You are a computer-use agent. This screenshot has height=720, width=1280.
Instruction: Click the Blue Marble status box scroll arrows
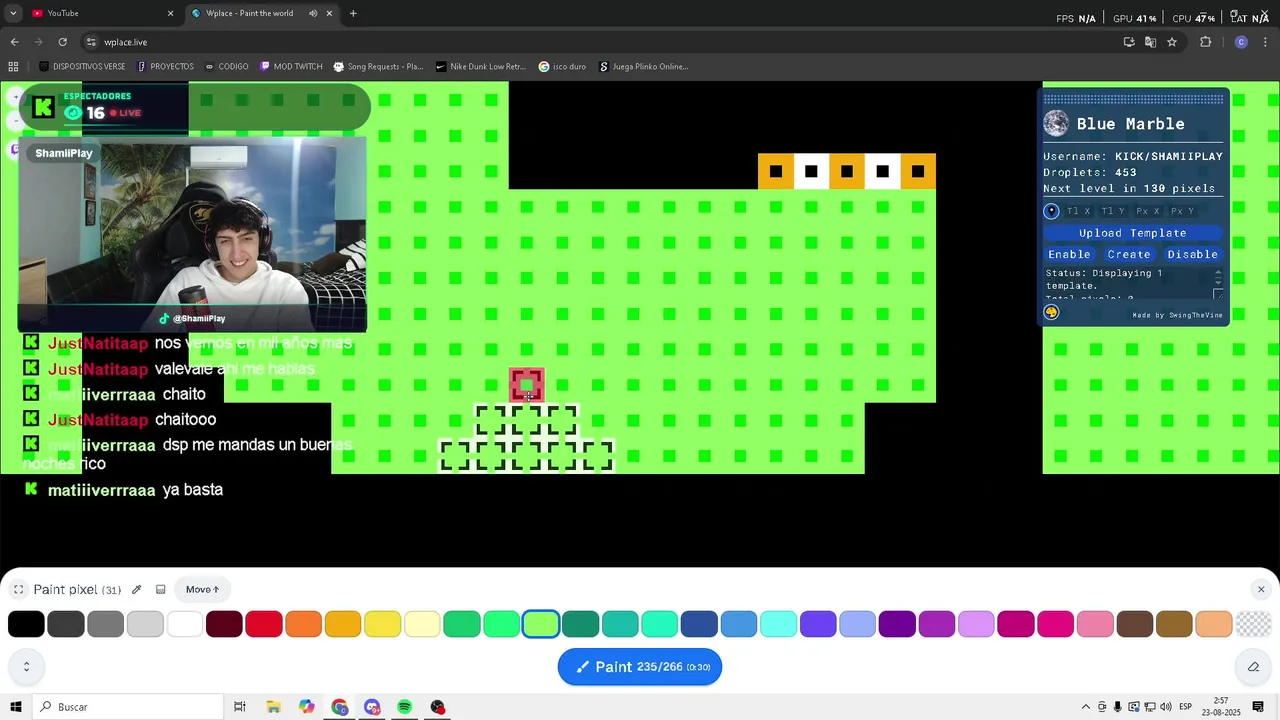point(1218,278)
